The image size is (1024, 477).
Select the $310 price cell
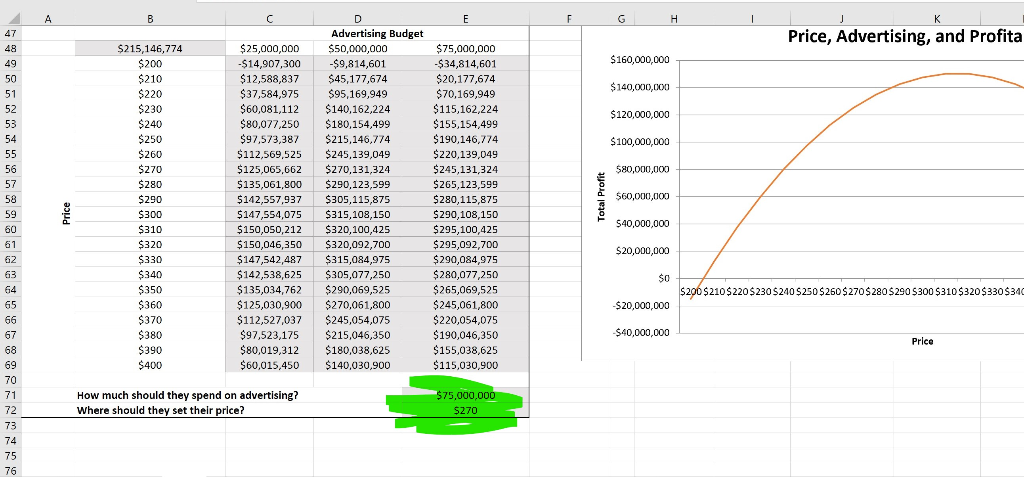[x=150, y=229]
